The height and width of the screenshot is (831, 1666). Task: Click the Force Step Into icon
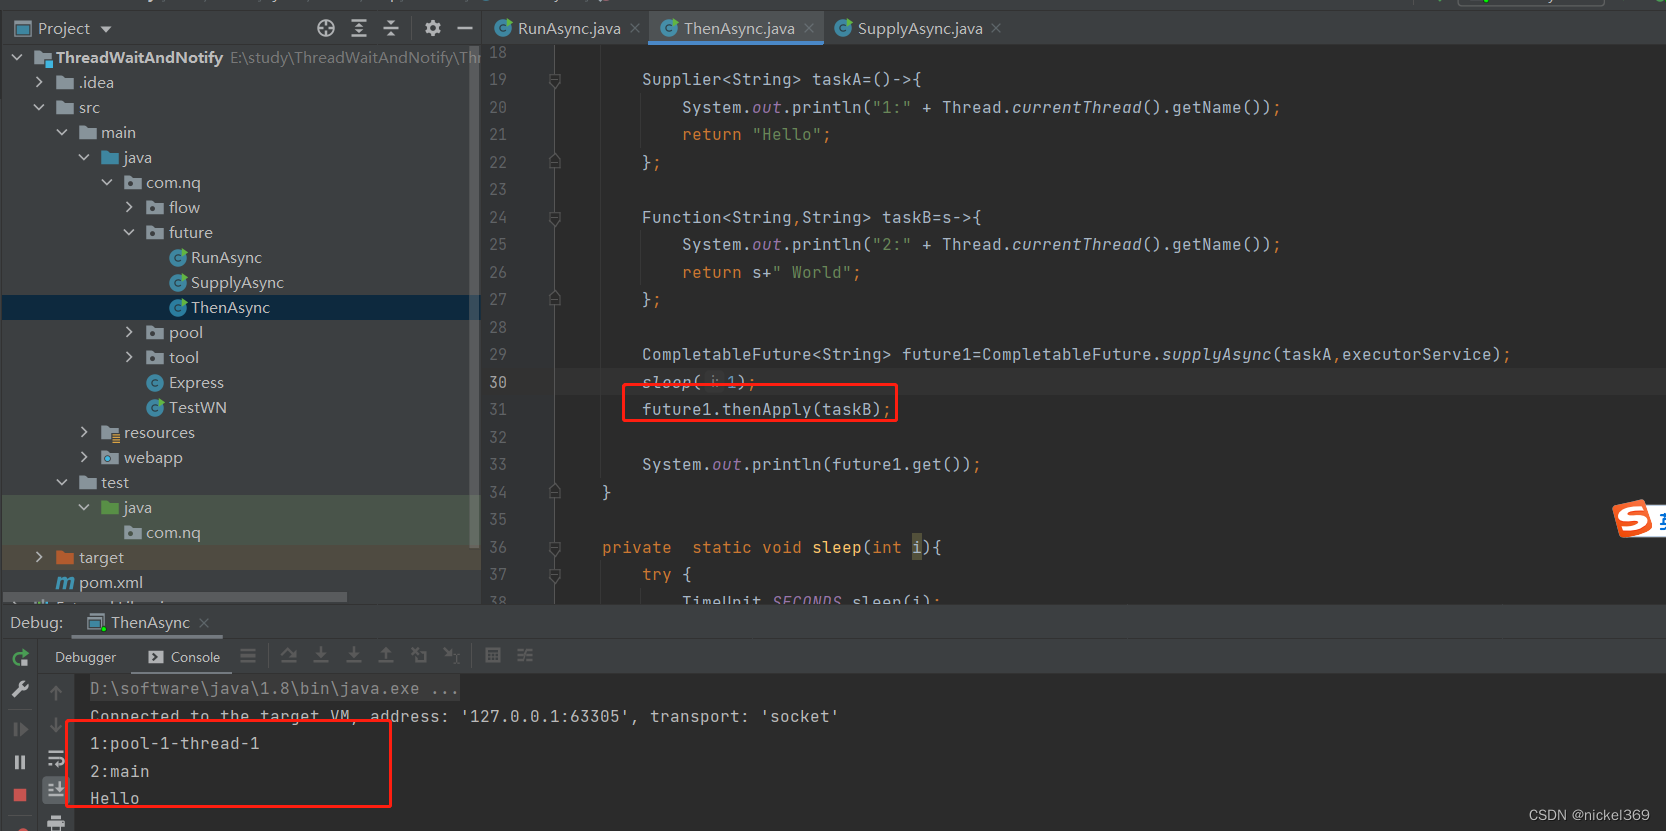pyautogui.click(x=354, y=656)
